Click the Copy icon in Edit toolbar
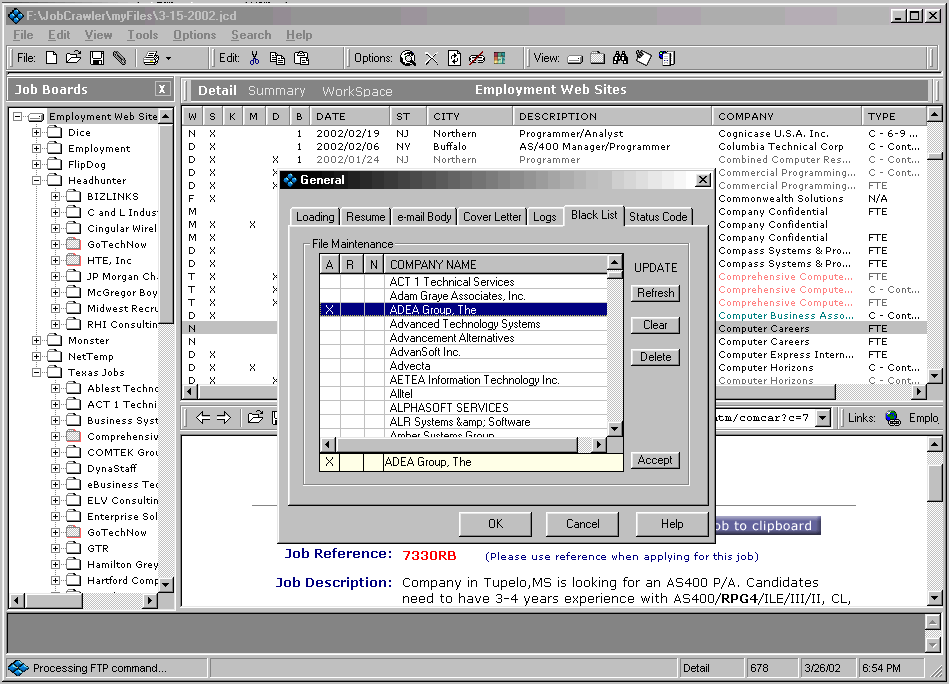The image size is (949, 684). (277, 58)
